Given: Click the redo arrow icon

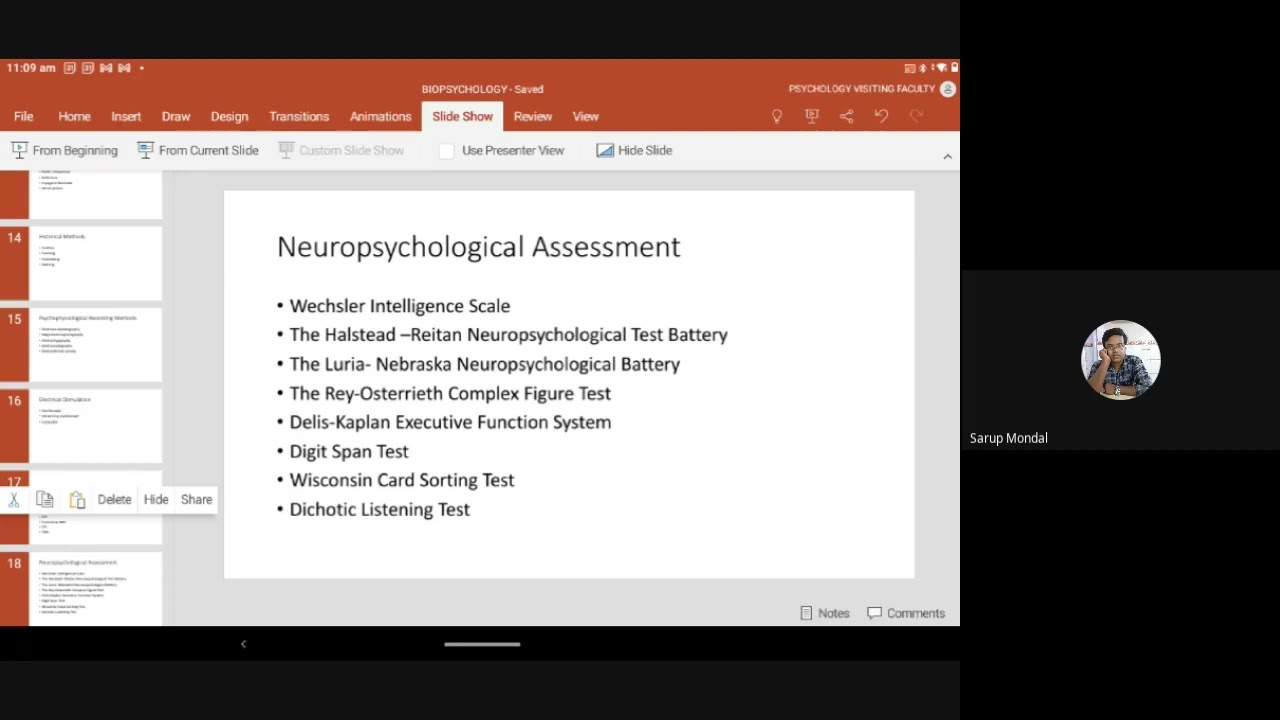Looking at the screenshot, I should [x=916, y=117].
